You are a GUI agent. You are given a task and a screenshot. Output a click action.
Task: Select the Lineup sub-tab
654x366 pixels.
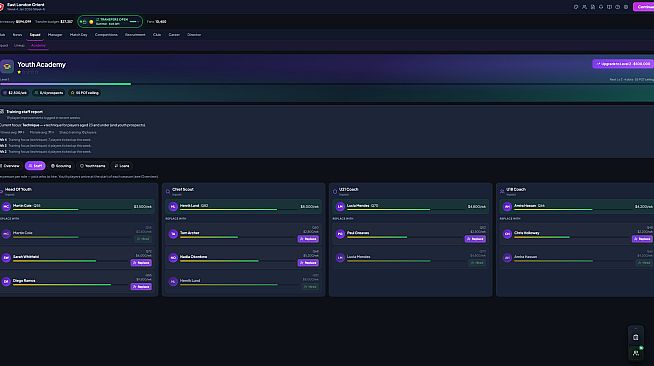(x=19, y=45)
